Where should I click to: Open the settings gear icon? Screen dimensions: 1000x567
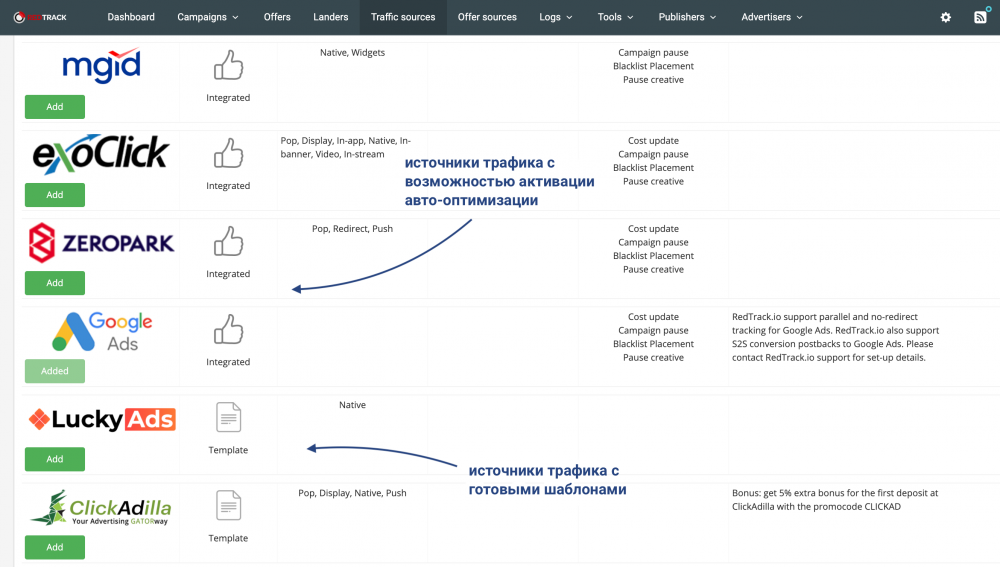pos(946,17)
